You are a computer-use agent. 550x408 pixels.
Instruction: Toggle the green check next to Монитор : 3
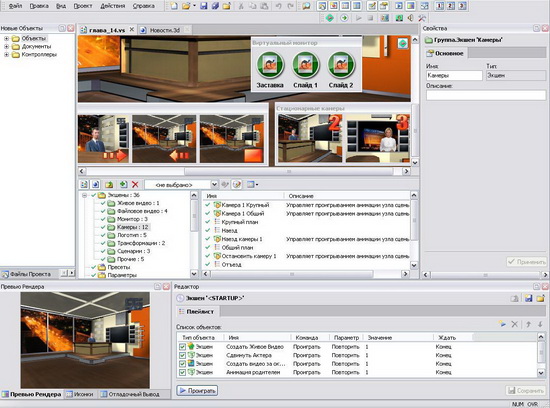point(103,219)
